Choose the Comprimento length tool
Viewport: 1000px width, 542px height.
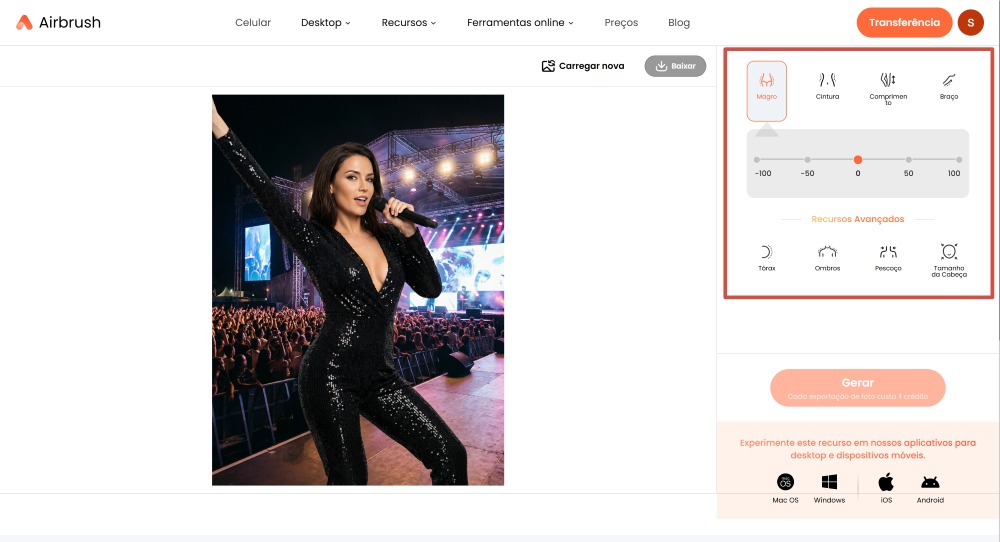(x=888, y=85)
